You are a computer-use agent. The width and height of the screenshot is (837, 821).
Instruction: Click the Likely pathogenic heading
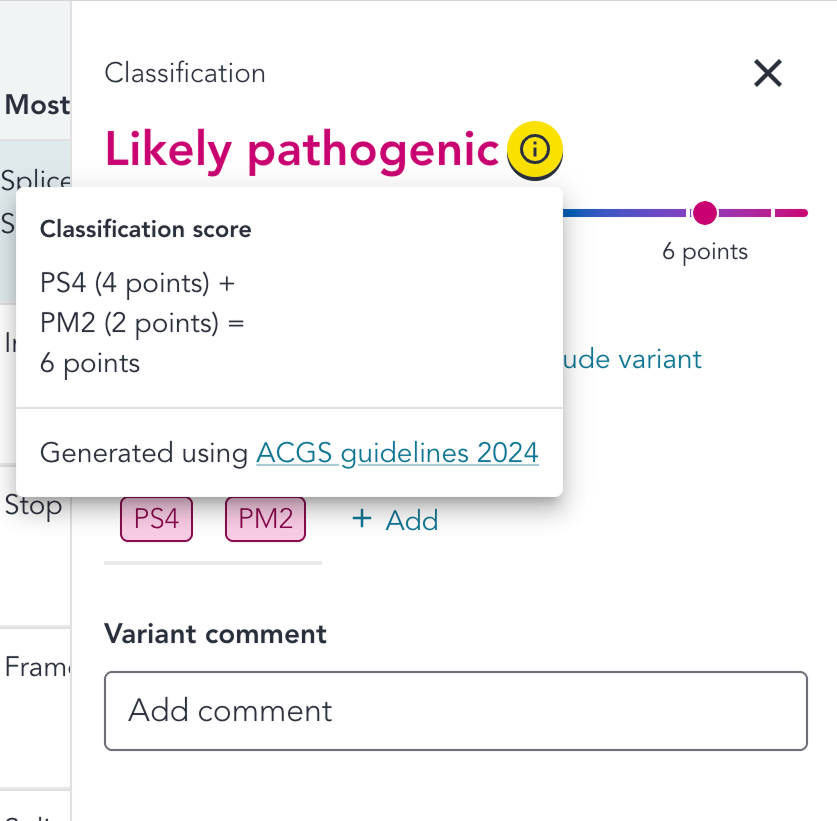[x=301, y=150]
